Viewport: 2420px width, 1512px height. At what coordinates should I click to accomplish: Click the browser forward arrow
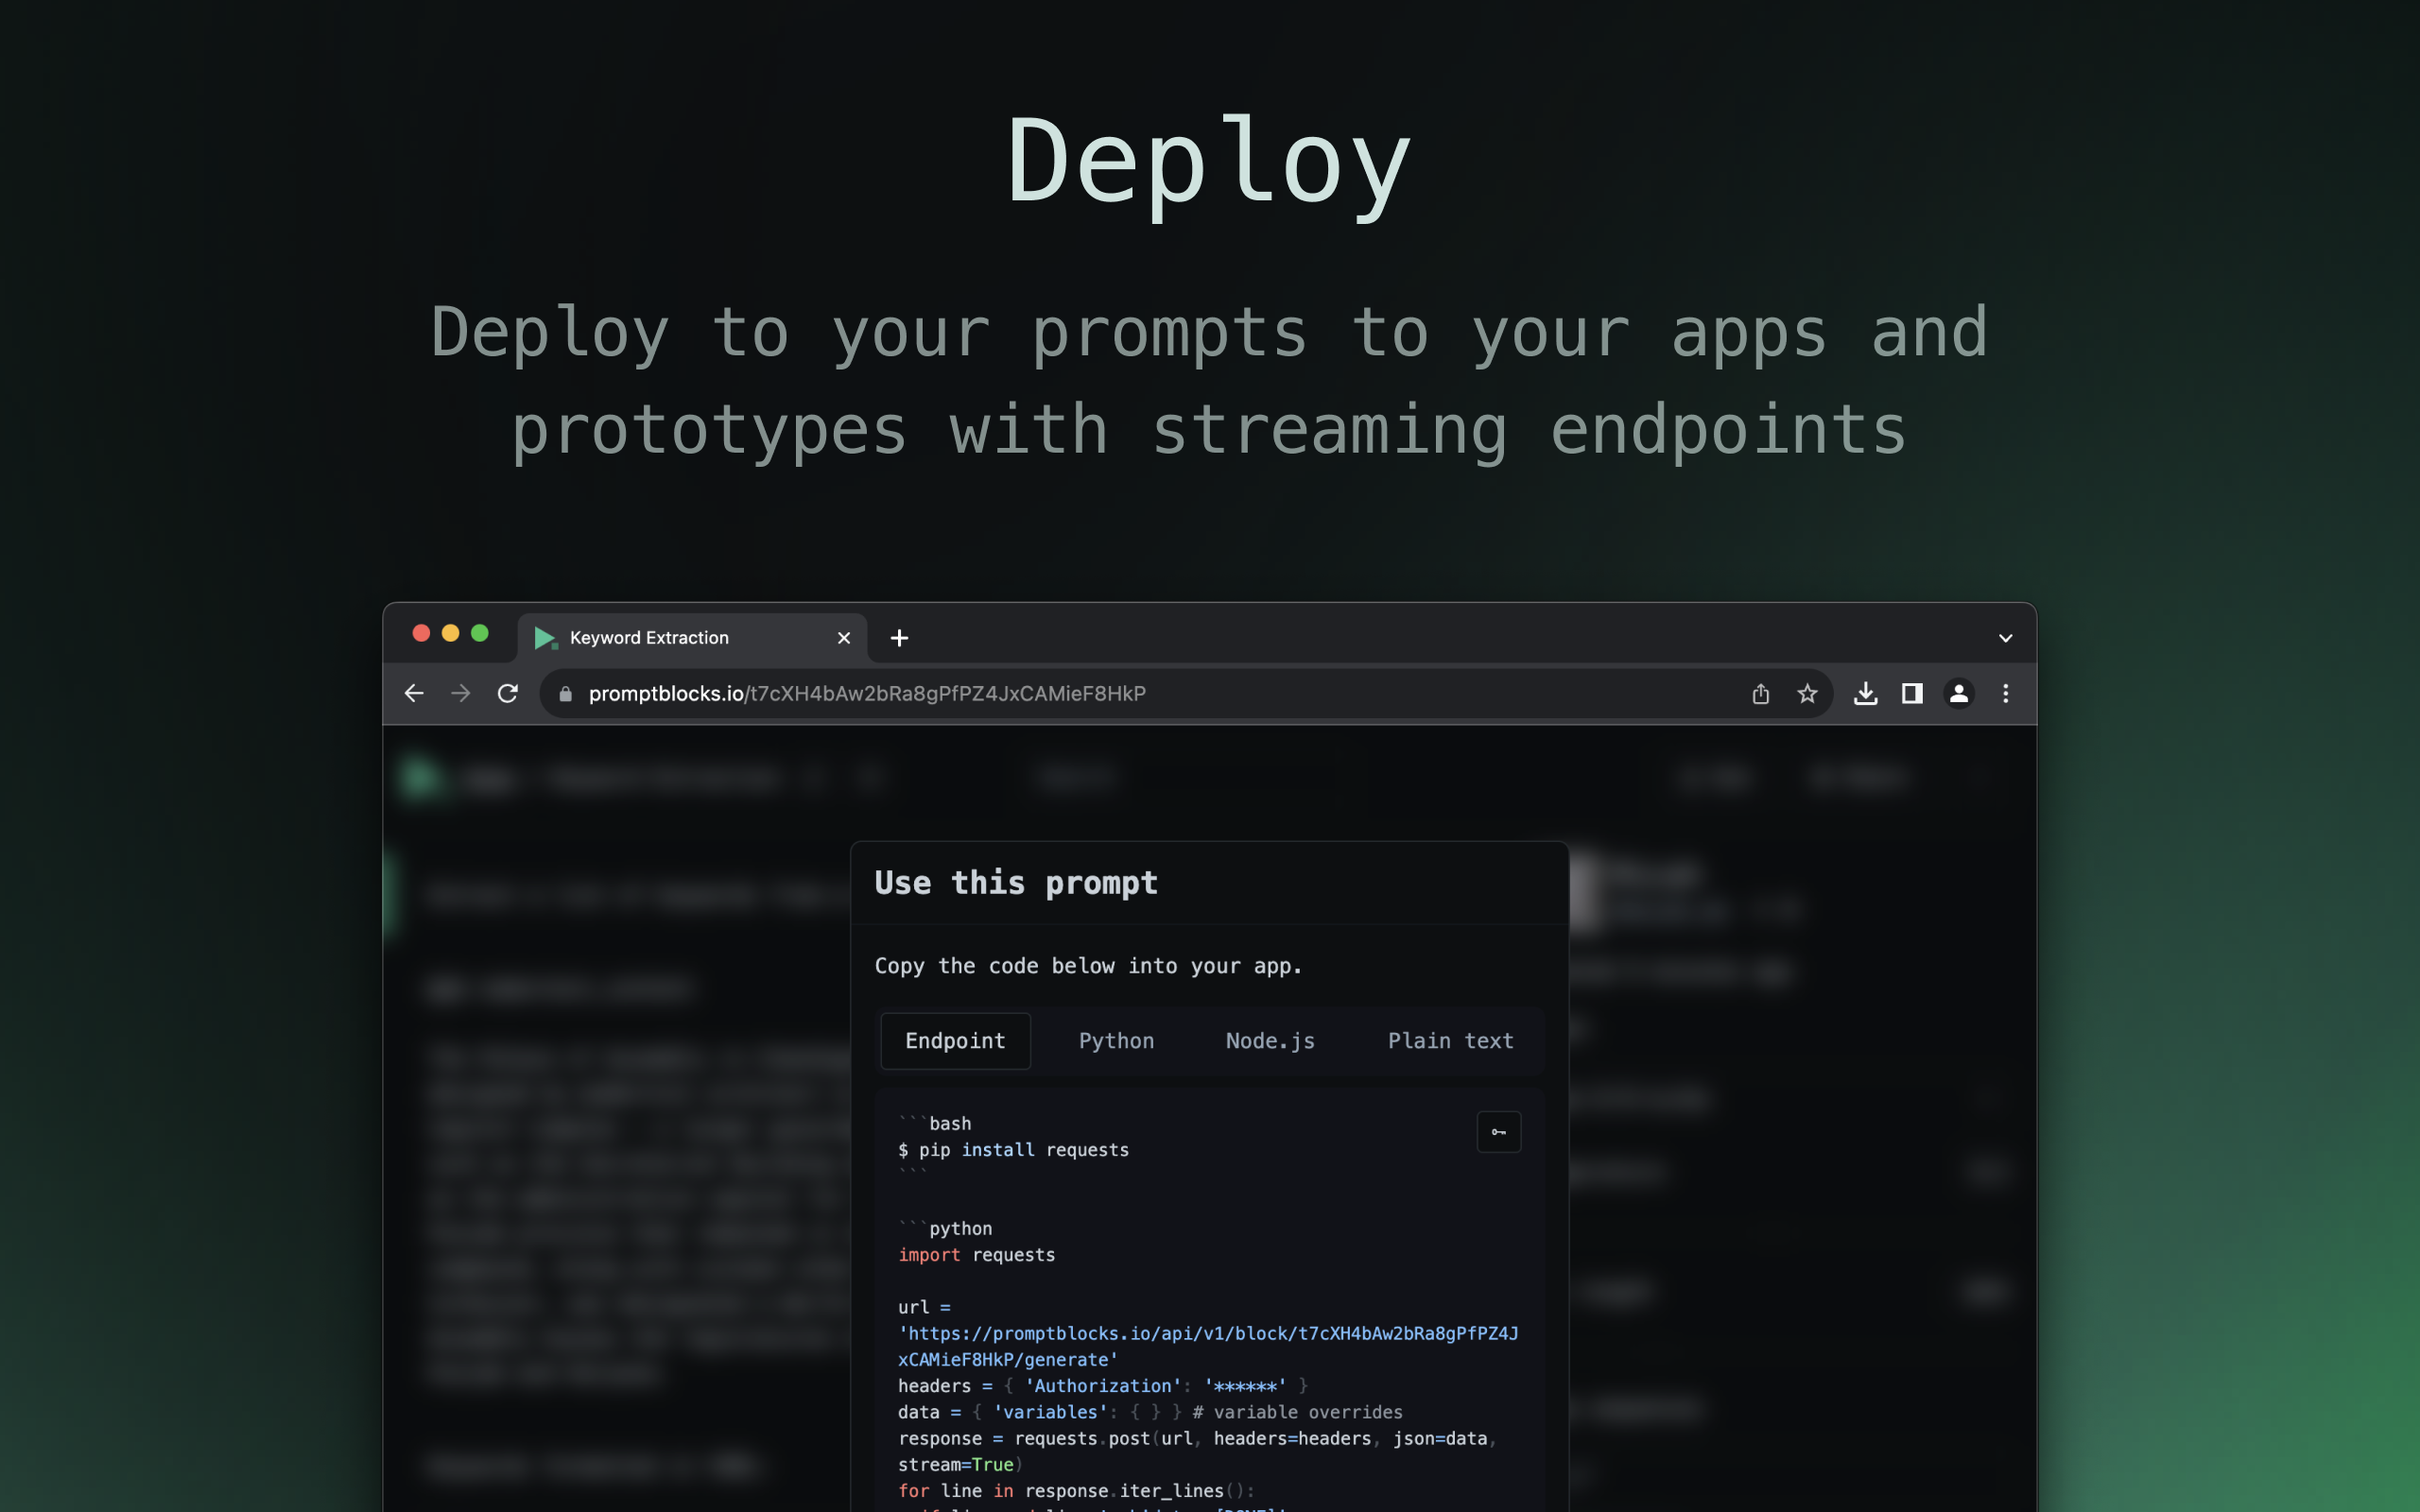tap(461, 693)
